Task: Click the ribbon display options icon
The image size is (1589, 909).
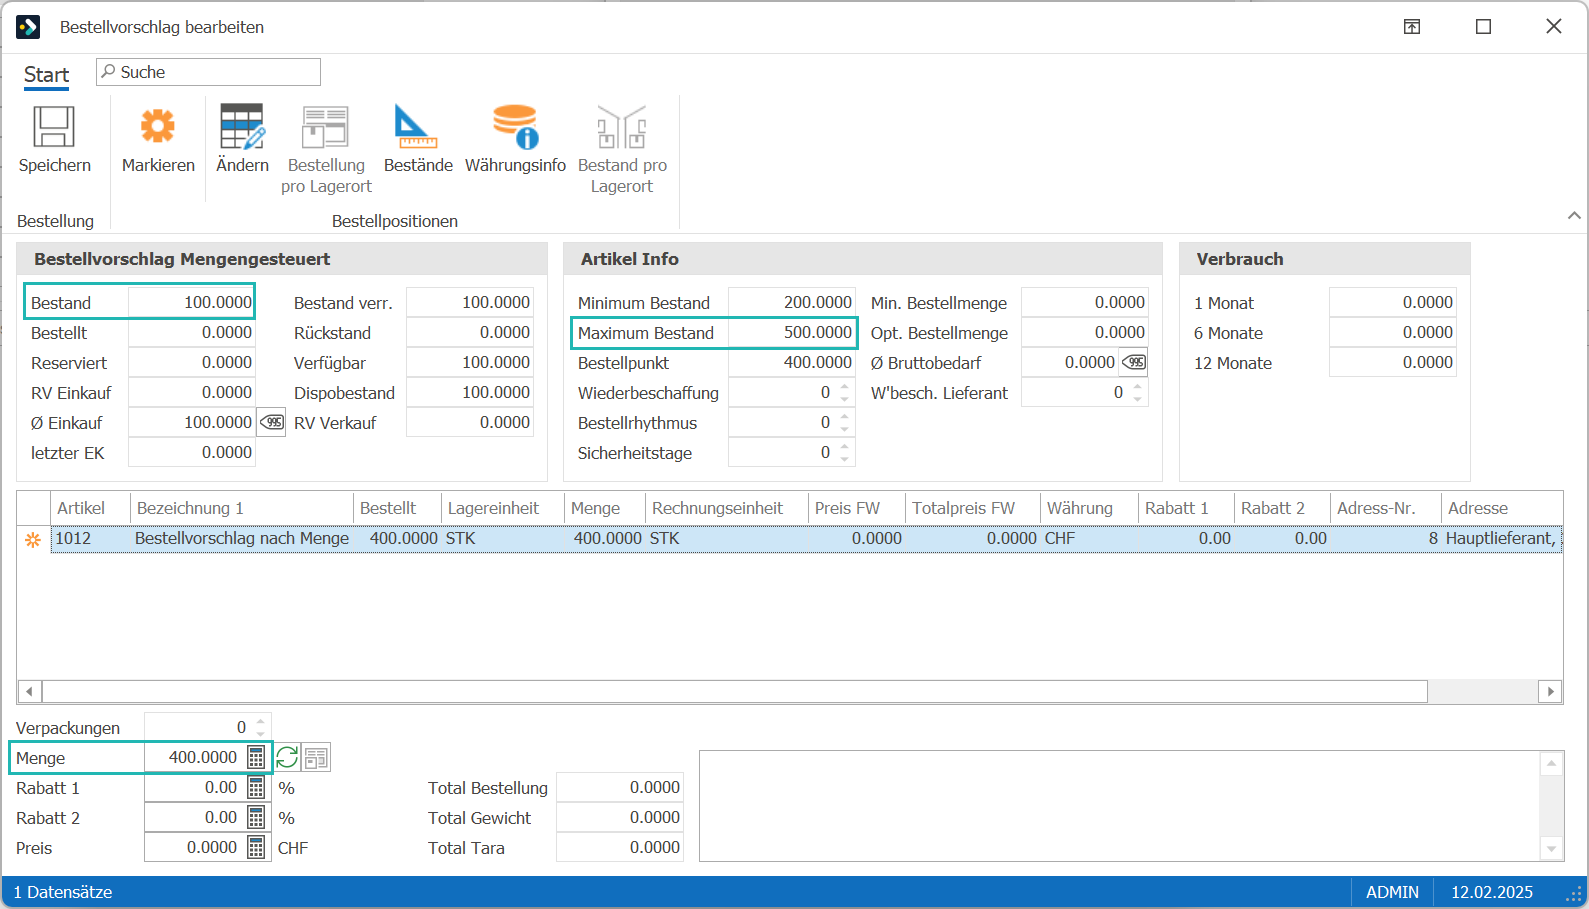Action: (x=1412, y=27)
